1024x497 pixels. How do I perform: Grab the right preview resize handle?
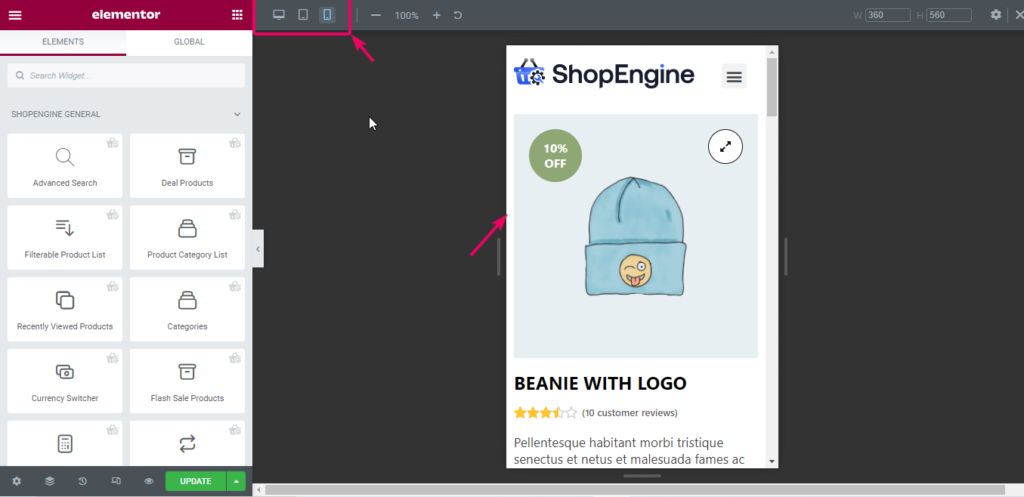pos(786,257)
